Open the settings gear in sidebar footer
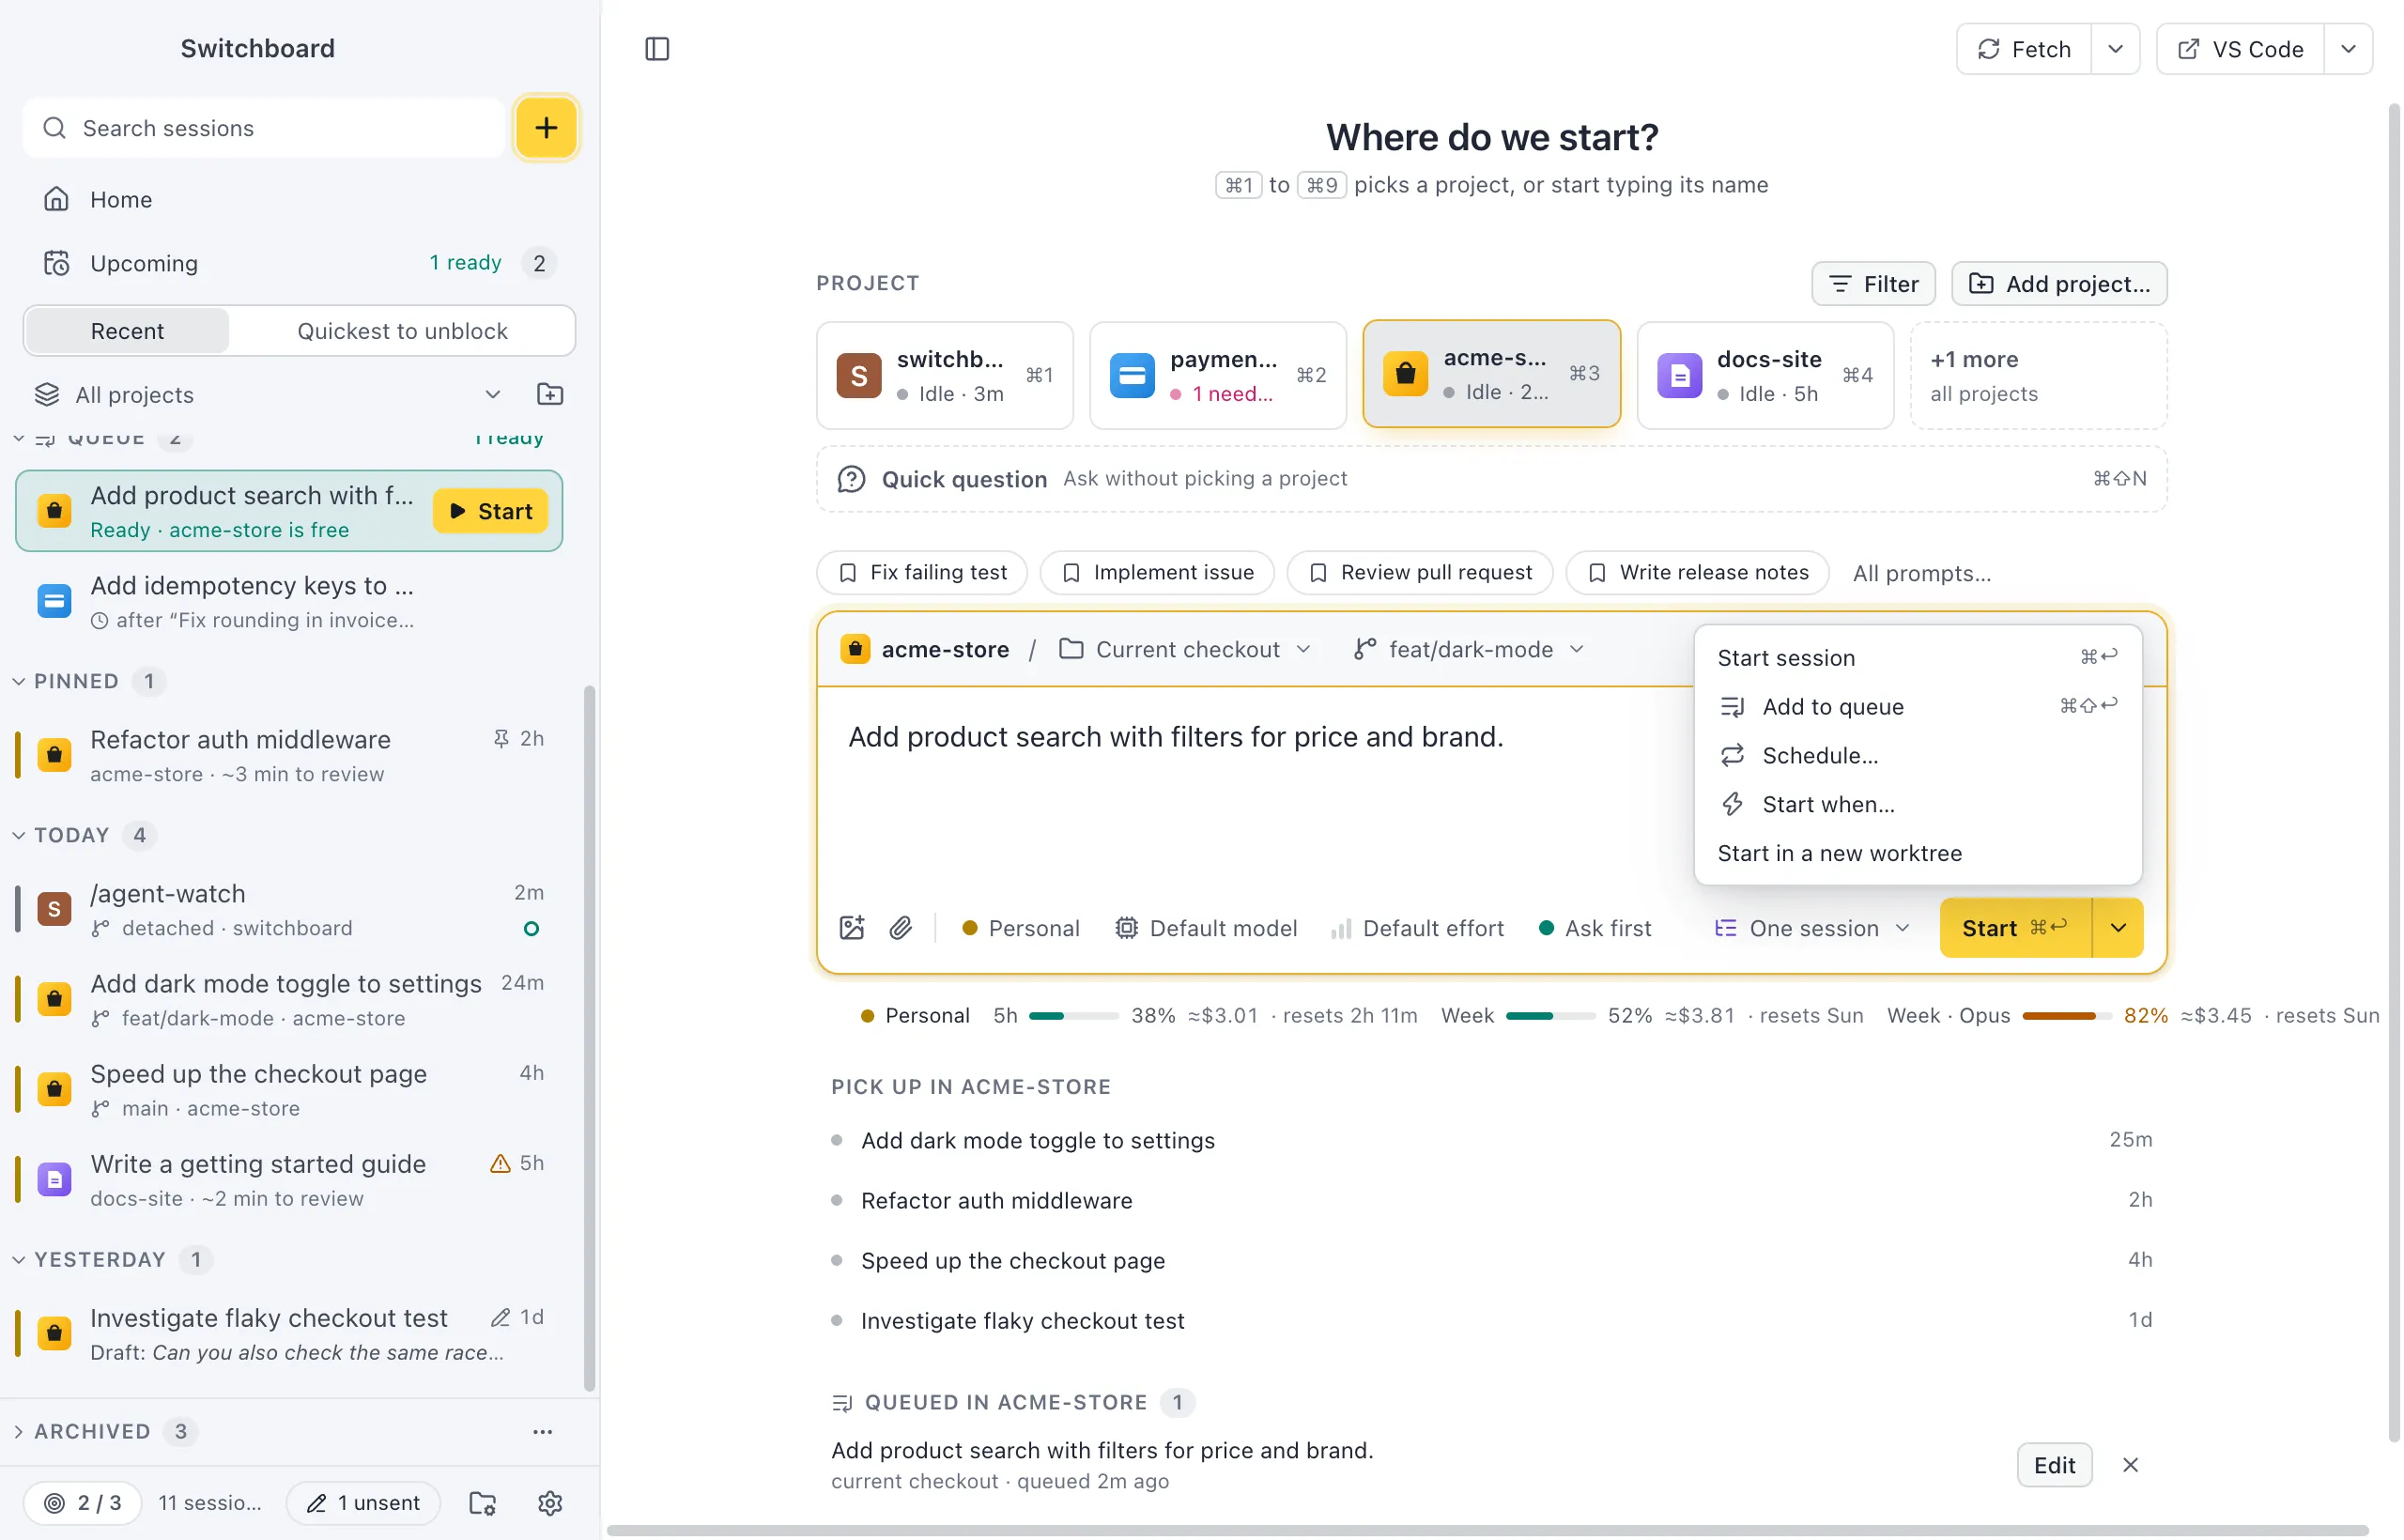This screenshot has height=1540, width=2404. (550, 1502)
